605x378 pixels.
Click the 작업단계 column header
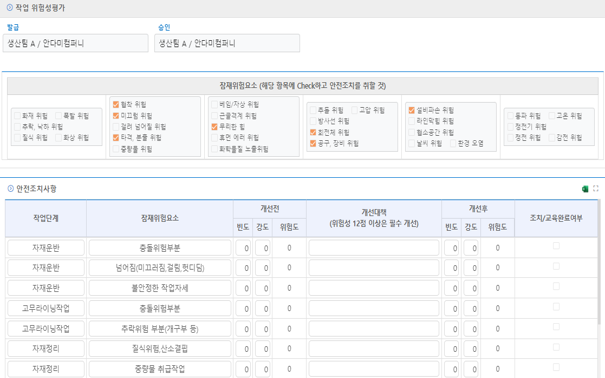point(46,218)
